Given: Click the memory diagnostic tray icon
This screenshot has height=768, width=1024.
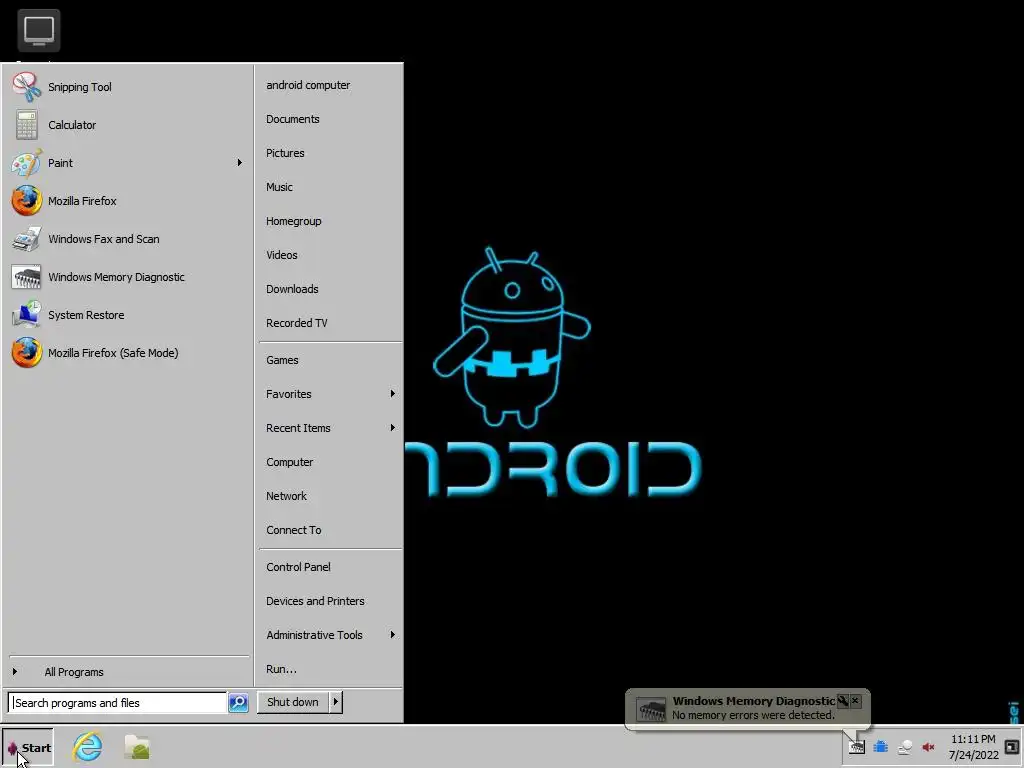Looking at the screenshot, I should [x=856, y=747].
